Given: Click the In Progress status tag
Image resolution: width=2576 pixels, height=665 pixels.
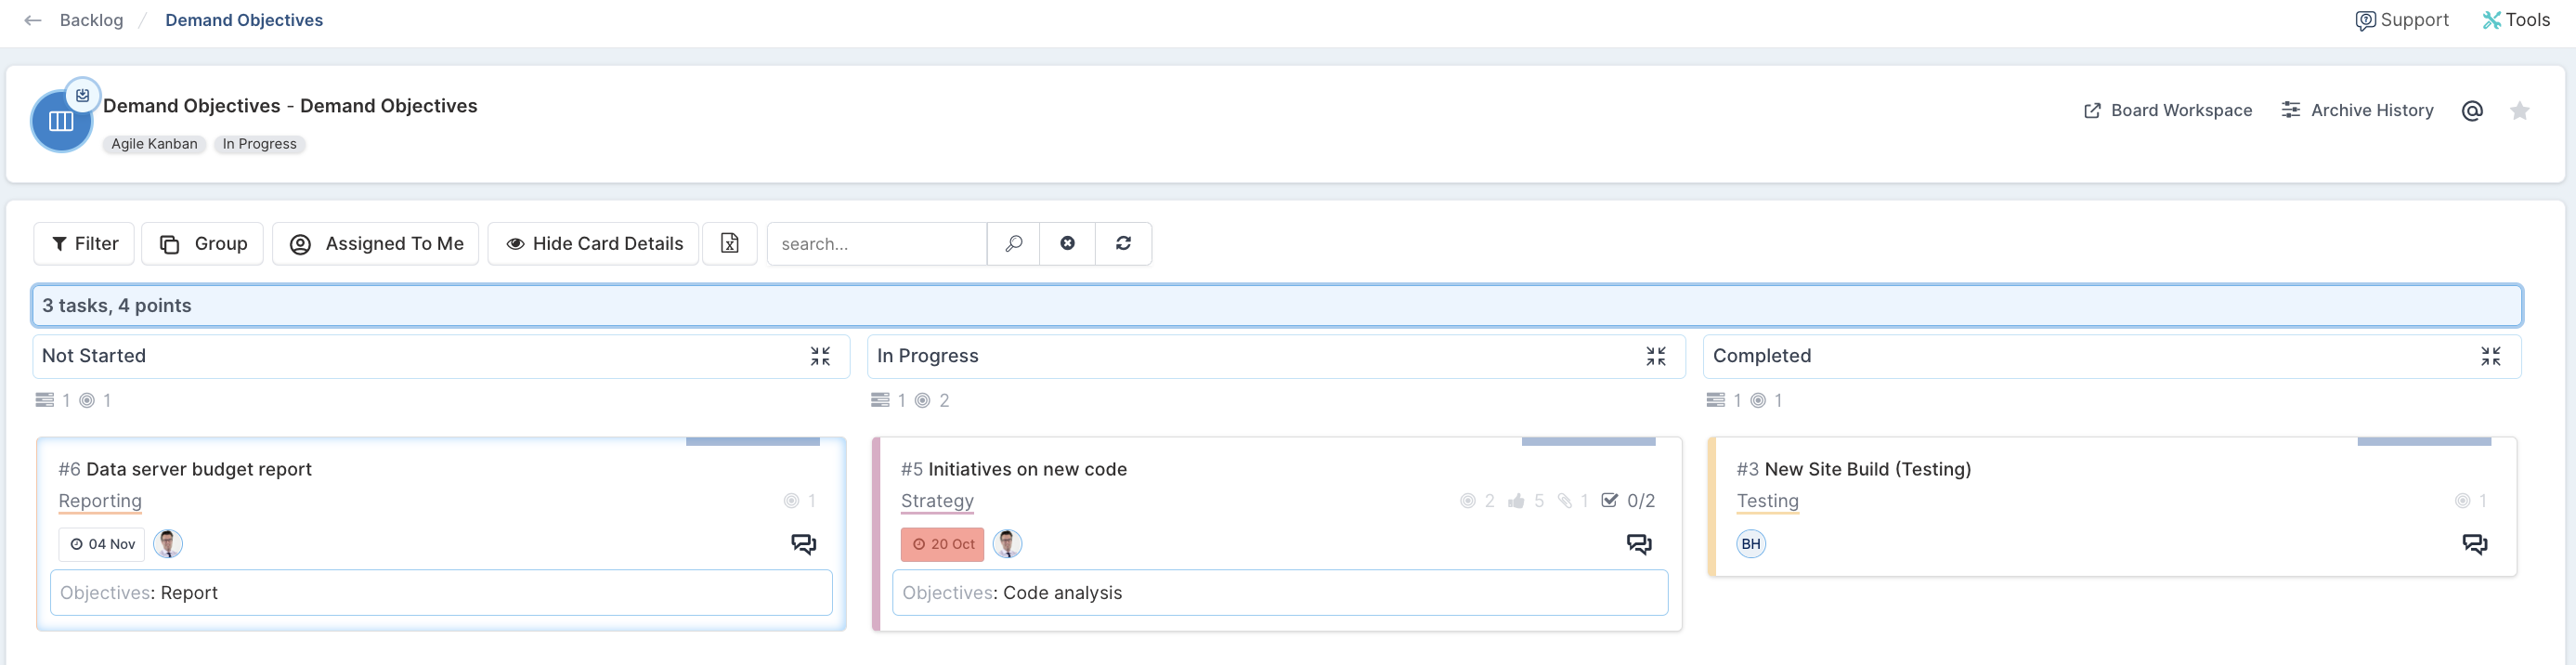Looking at the screenshot, I should click(x=260, y=144).
